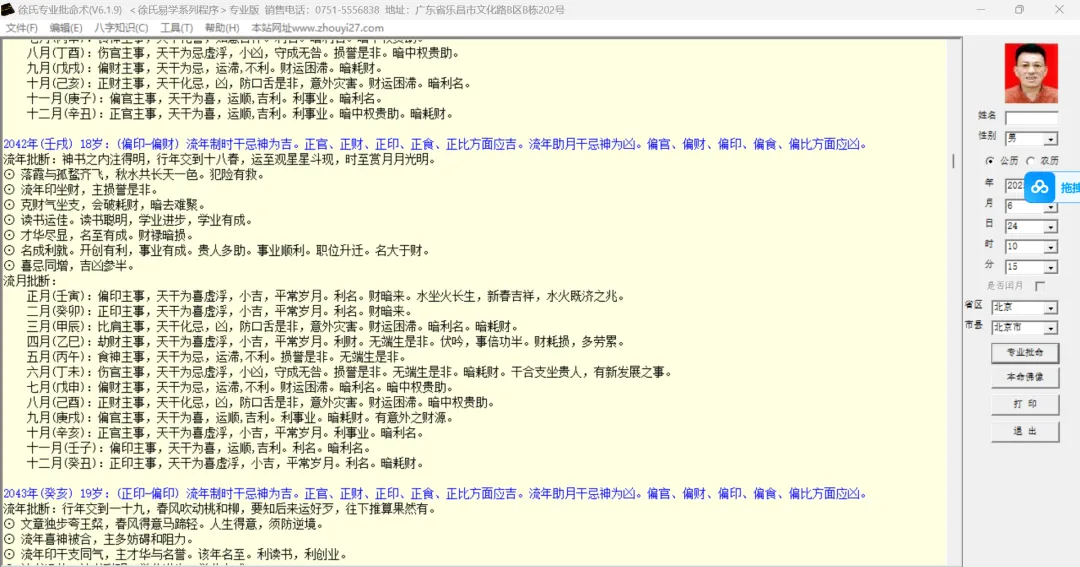The height and width of the screenshot is (567, 1080).
Task: Click the line 落霞与孤鹜齐飞
Action: [134, 175]
